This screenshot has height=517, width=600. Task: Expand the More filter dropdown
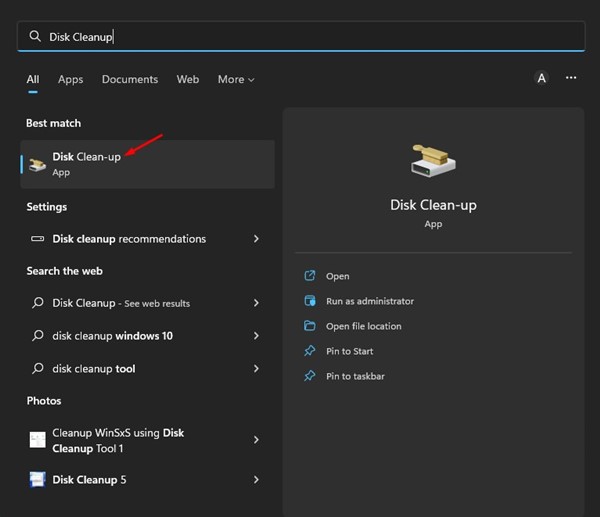tap(236, 79)
